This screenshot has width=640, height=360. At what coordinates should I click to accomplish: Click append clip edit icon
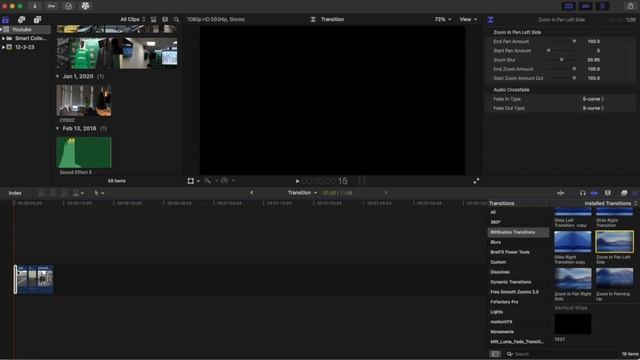(64, 193)
